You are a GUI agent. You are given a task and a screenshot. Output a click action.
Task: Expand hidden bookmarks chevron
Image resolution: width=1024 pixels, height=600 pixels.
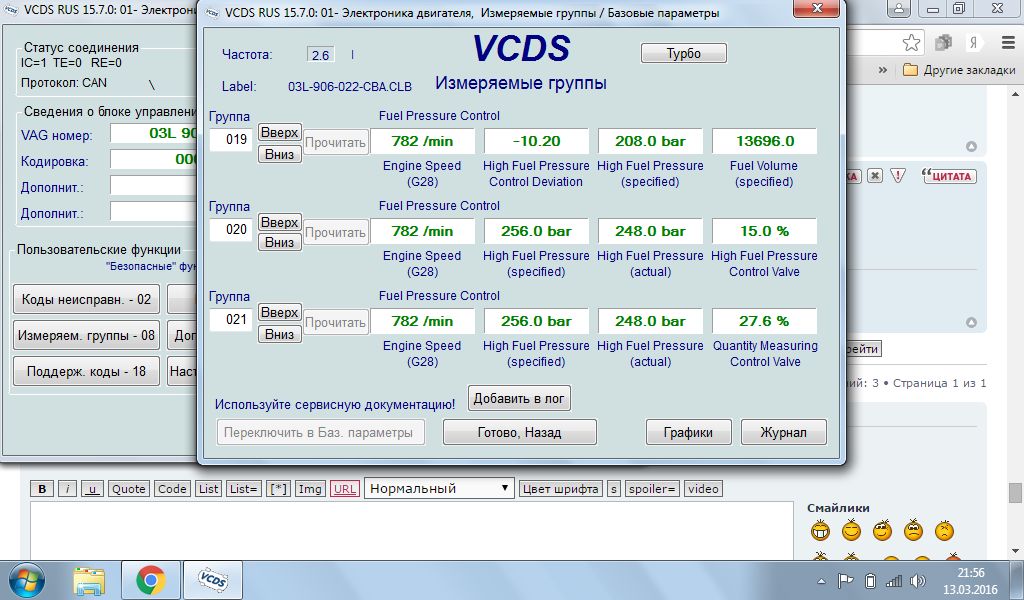883,70
